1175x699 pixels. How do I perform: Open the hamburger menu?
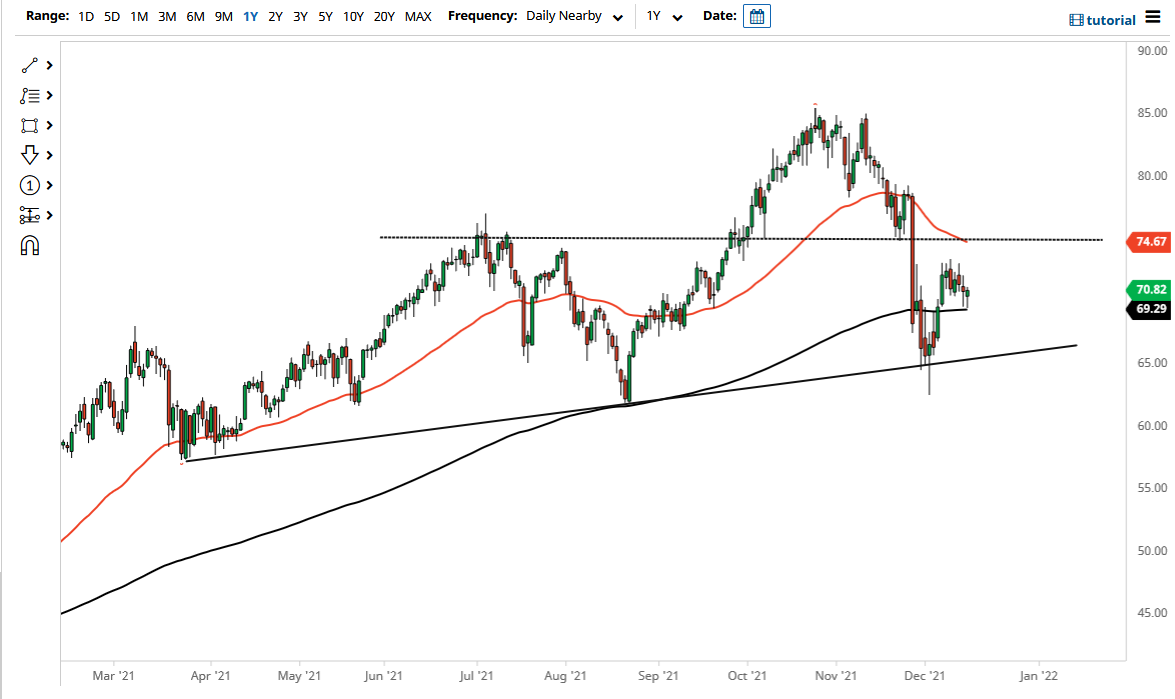click(x=1152, y=19)
